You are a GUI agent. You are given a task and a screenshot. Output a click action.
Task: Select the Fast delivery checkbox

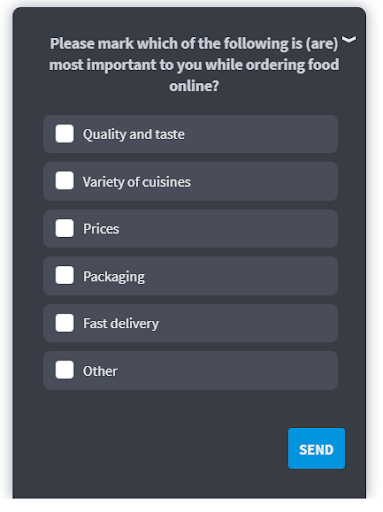pos(65,323)
